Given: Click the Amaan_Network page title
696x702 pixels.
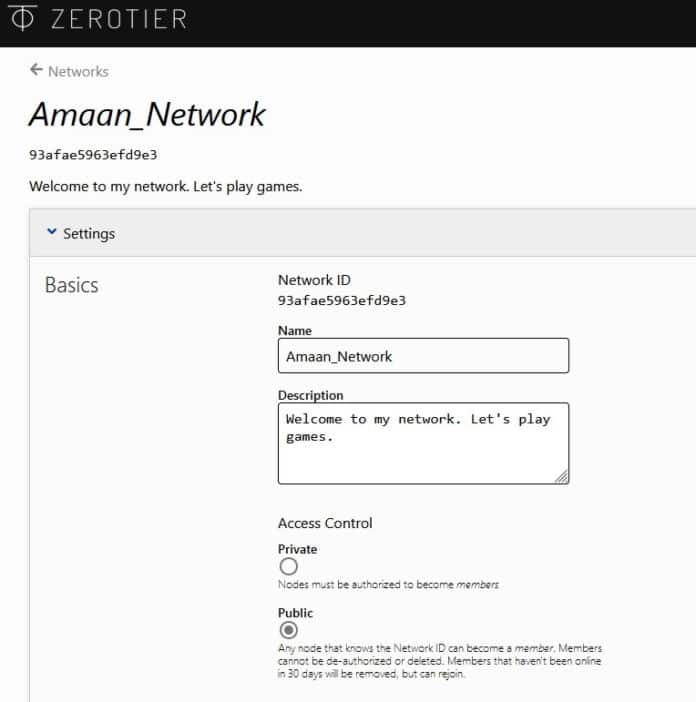Looking at the screenshot, I should coord(147,115).
